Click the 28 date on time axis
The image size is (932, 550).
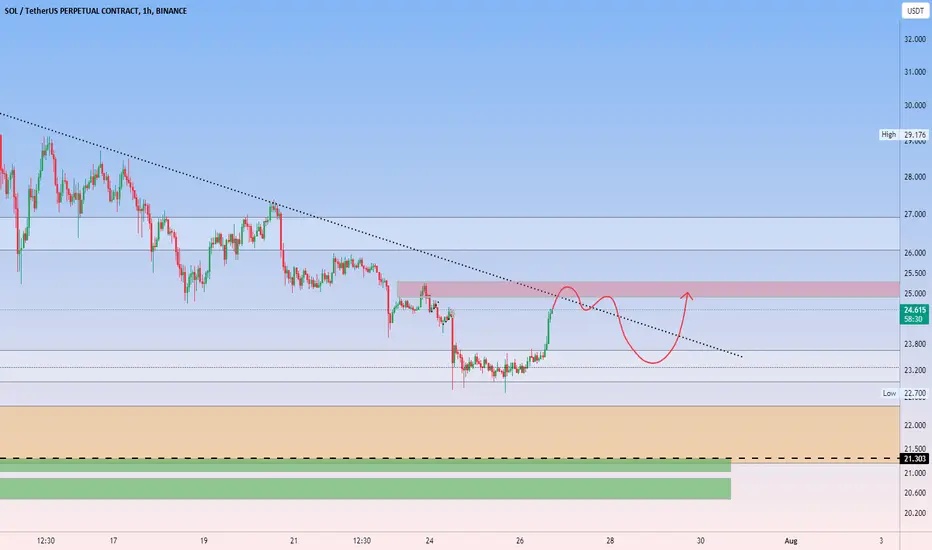[x=610, y=540]
